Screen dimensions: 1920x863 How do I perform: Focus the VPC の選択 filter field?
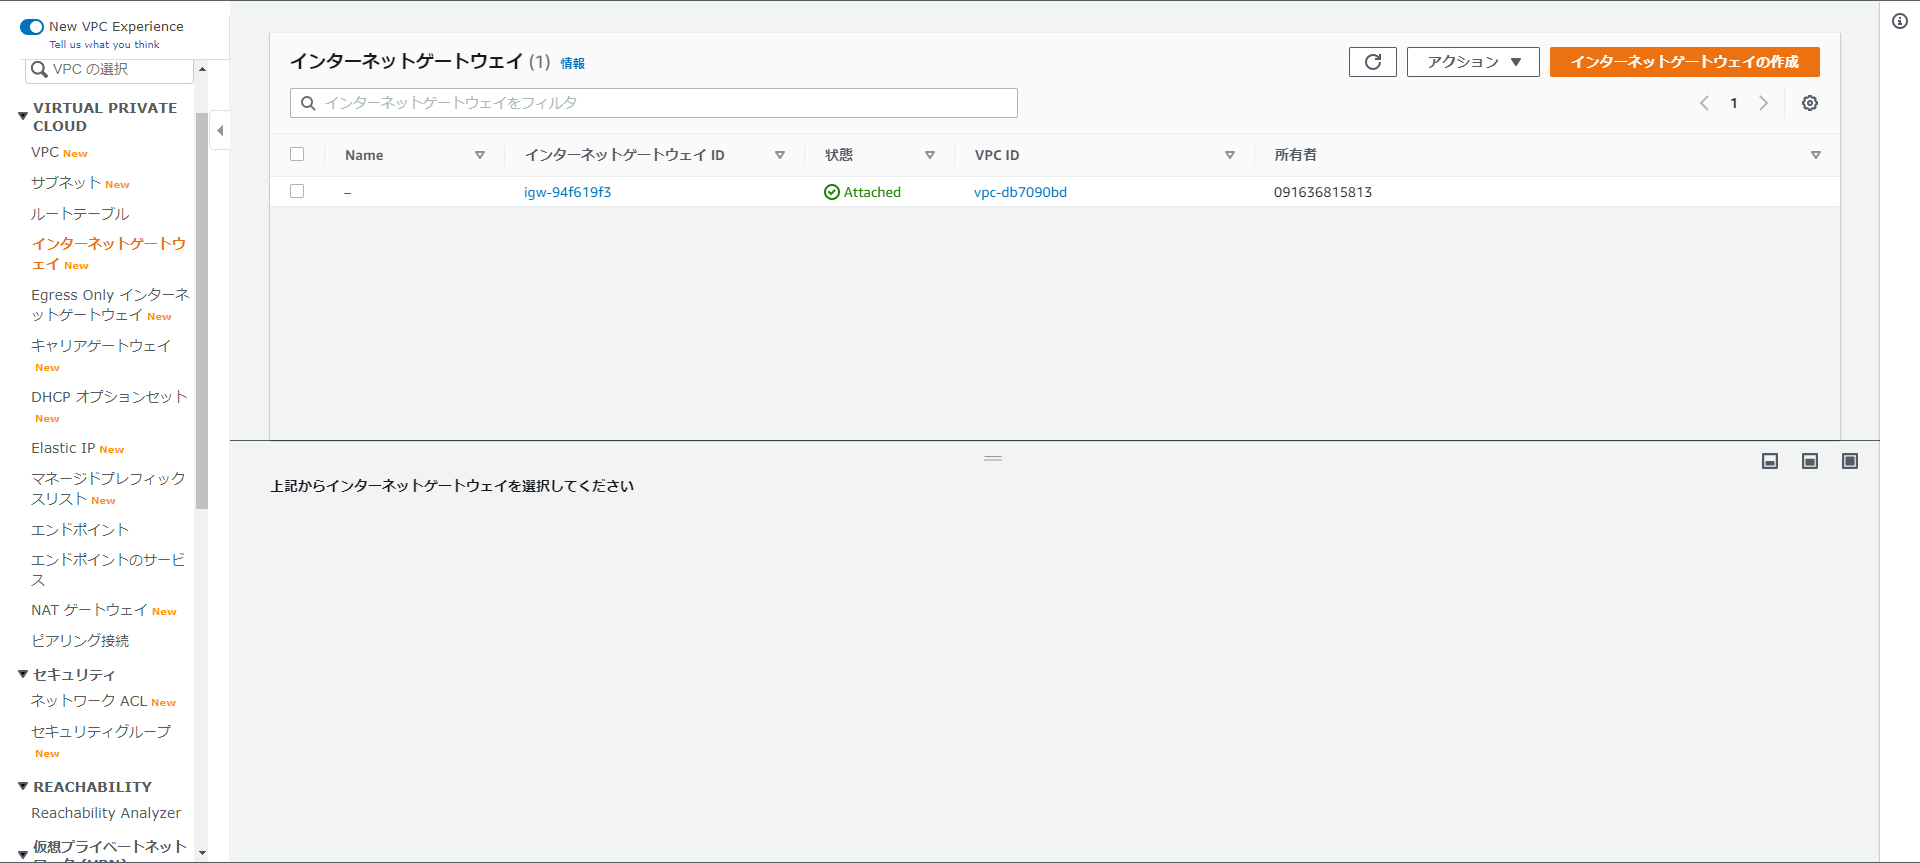(x=109, y=69)
